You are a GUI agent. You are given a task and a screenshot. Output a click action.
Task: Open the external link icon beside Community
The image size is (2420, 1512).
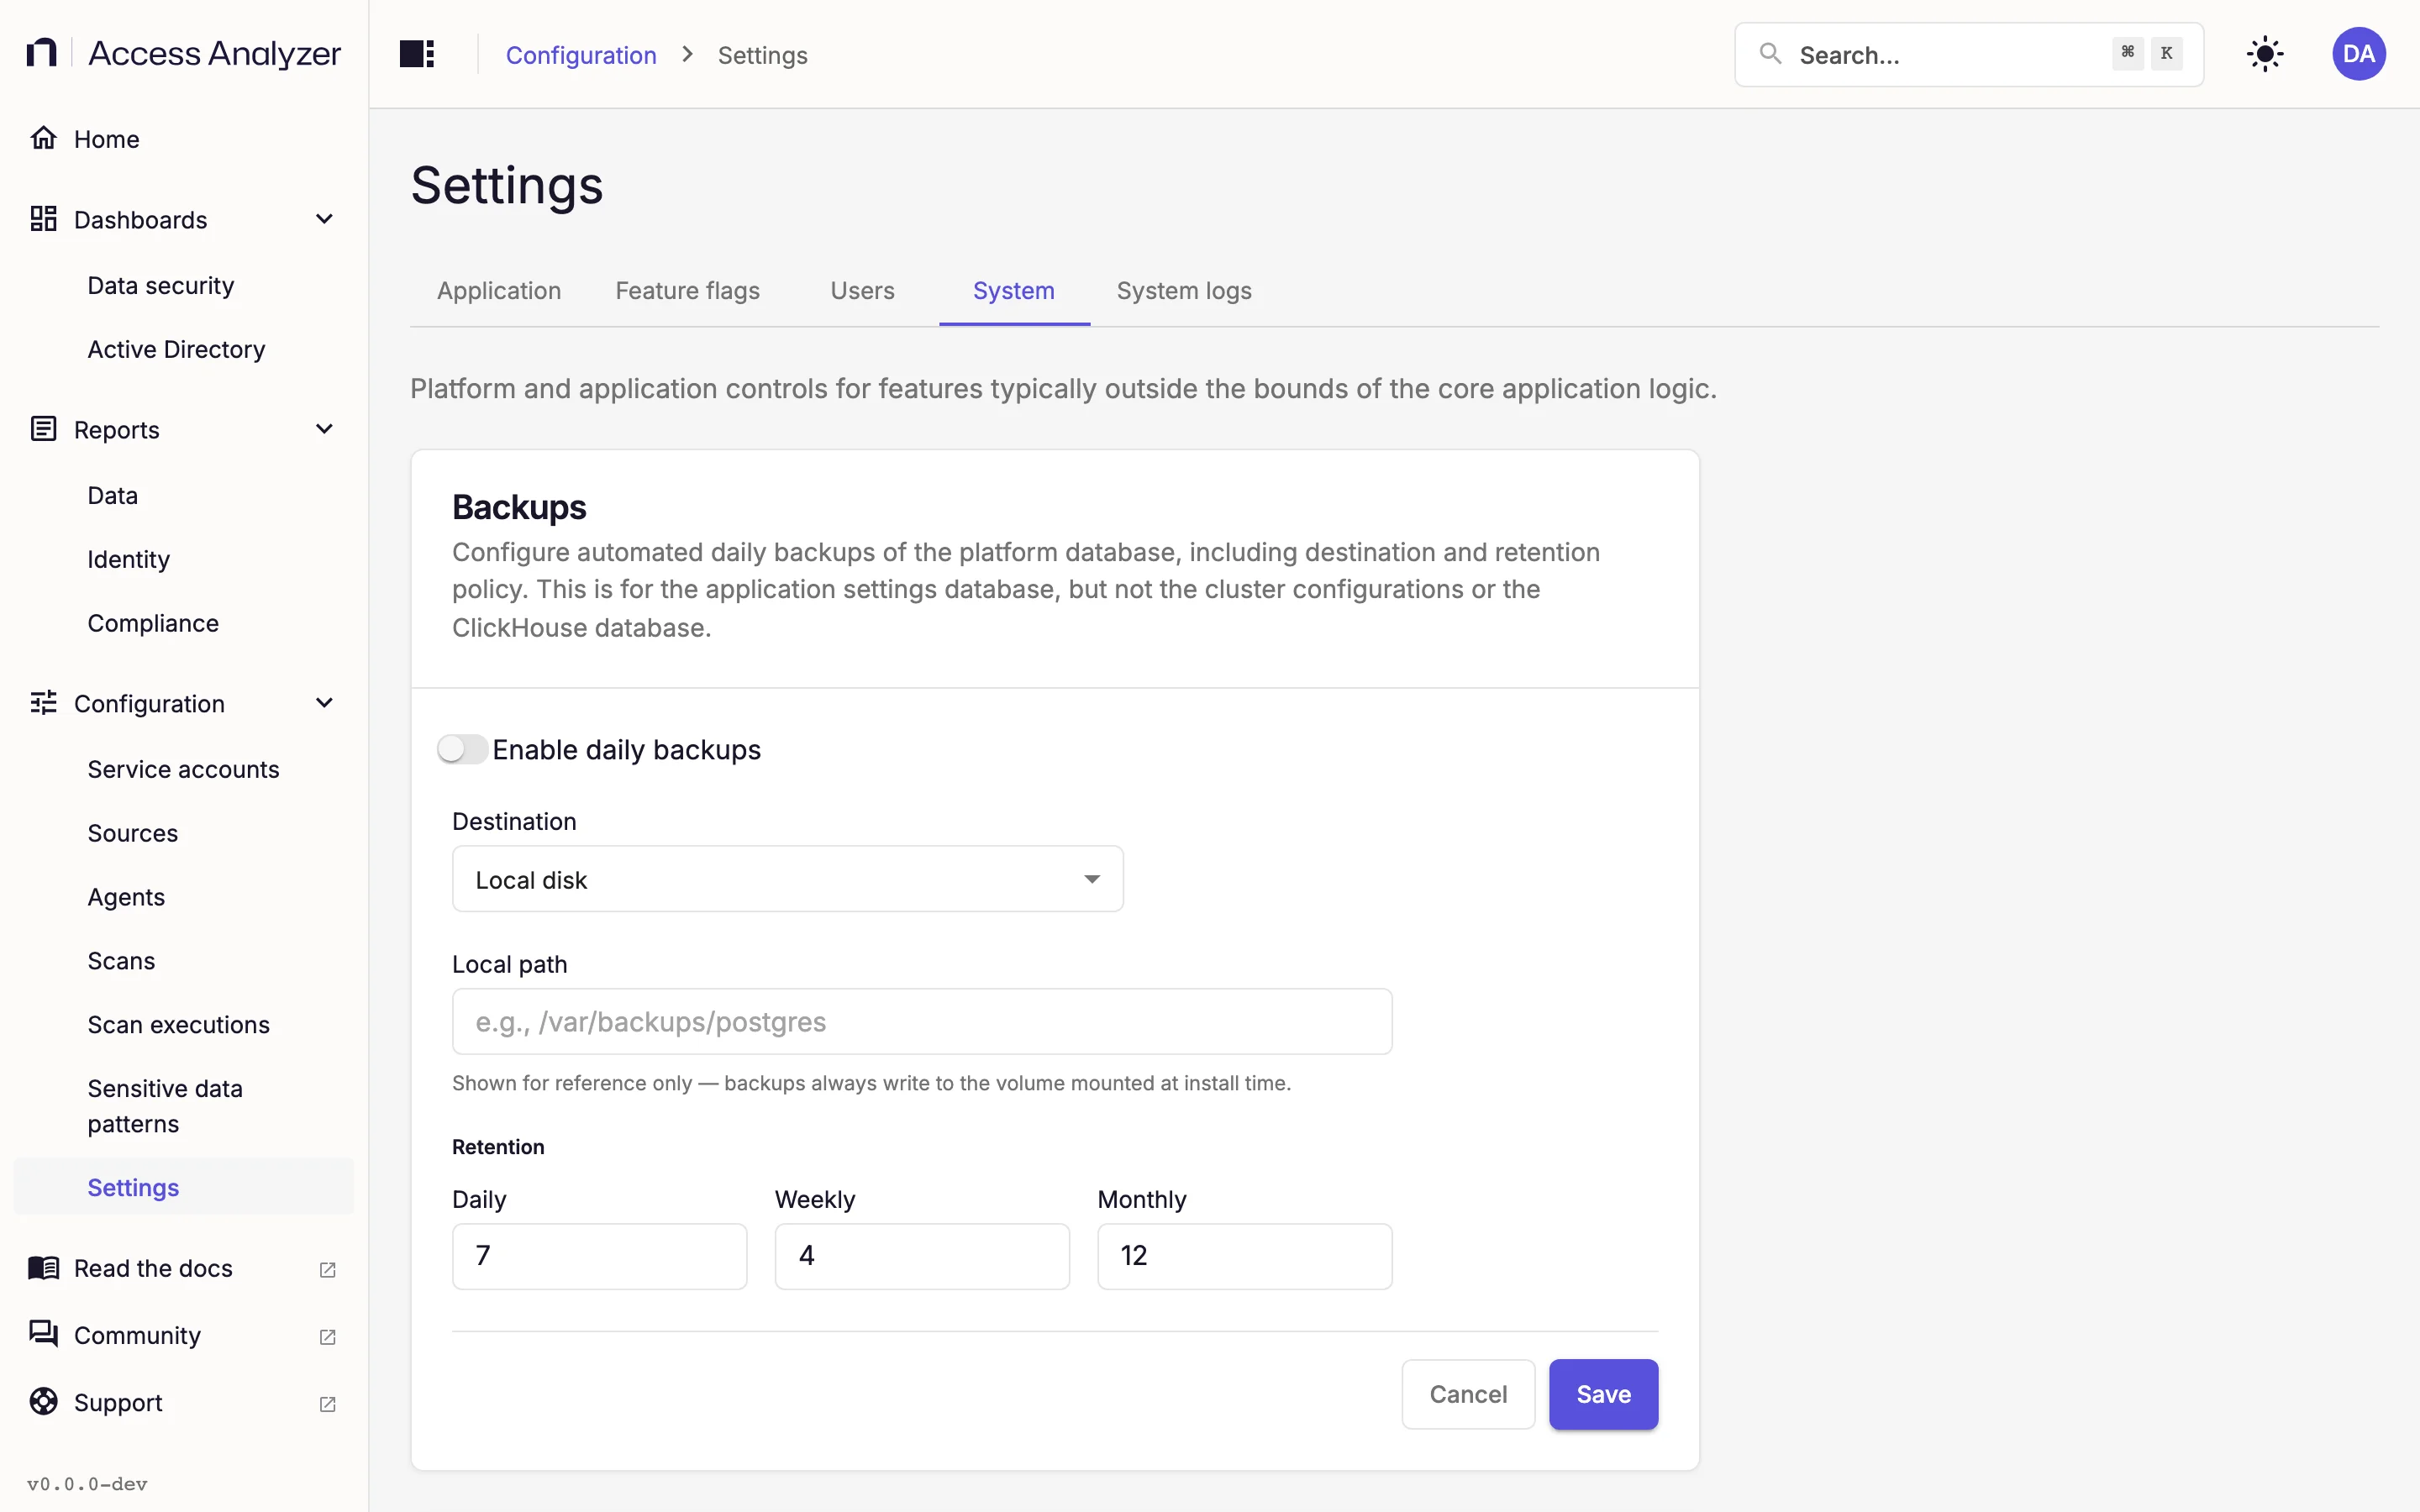327,1336
